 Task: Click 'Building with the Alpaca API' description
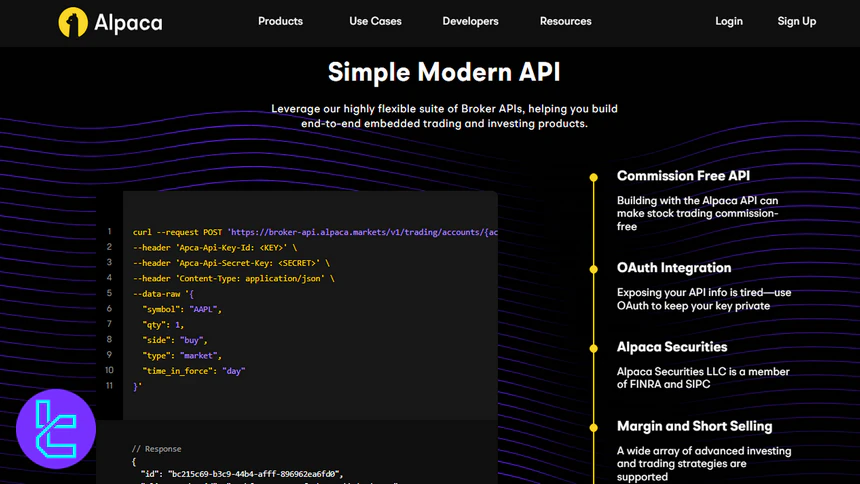coord(698,213)
